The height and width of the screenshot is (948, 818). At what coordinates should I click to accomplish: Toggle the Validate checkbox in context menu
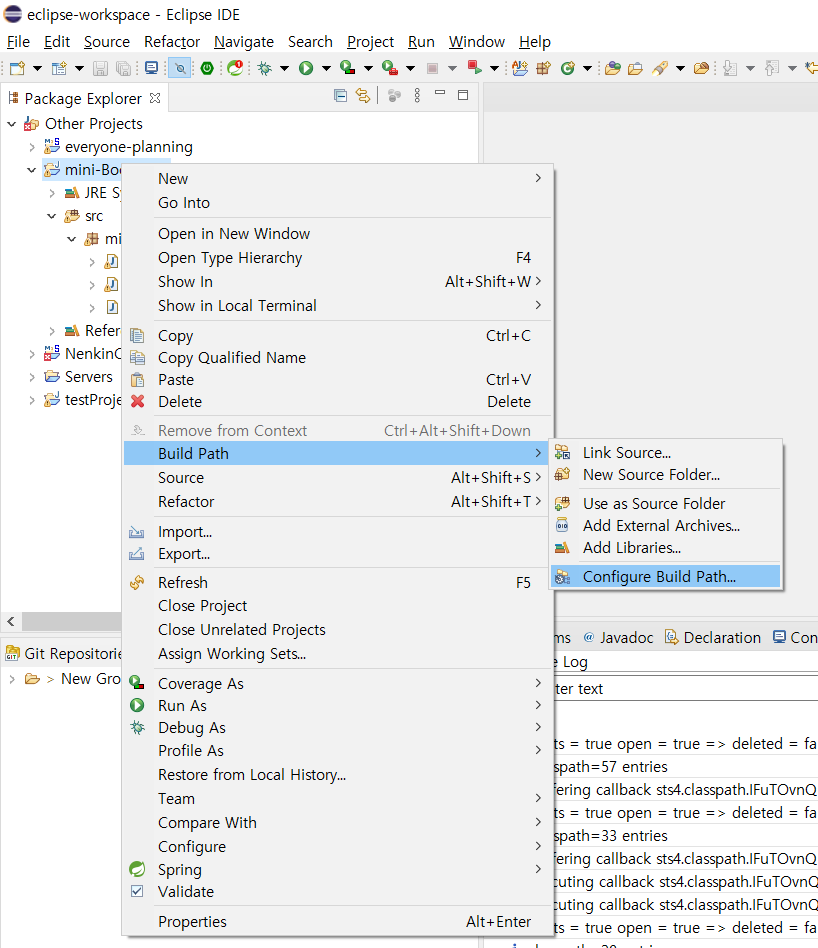[137, 891]
